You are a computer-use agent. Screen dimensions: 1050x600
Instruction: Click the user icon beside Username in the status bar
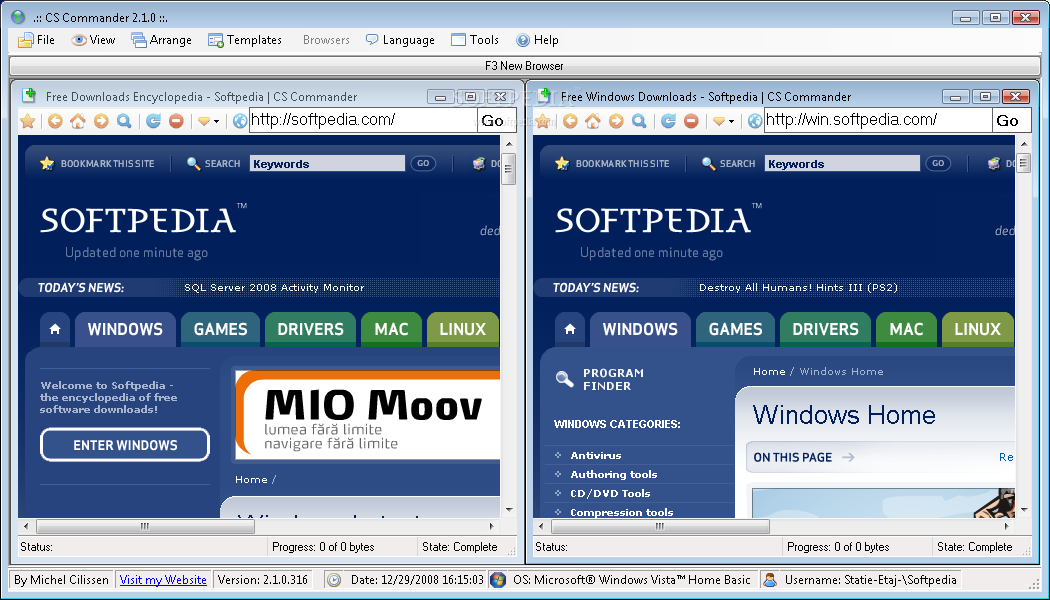coord(770,580)
